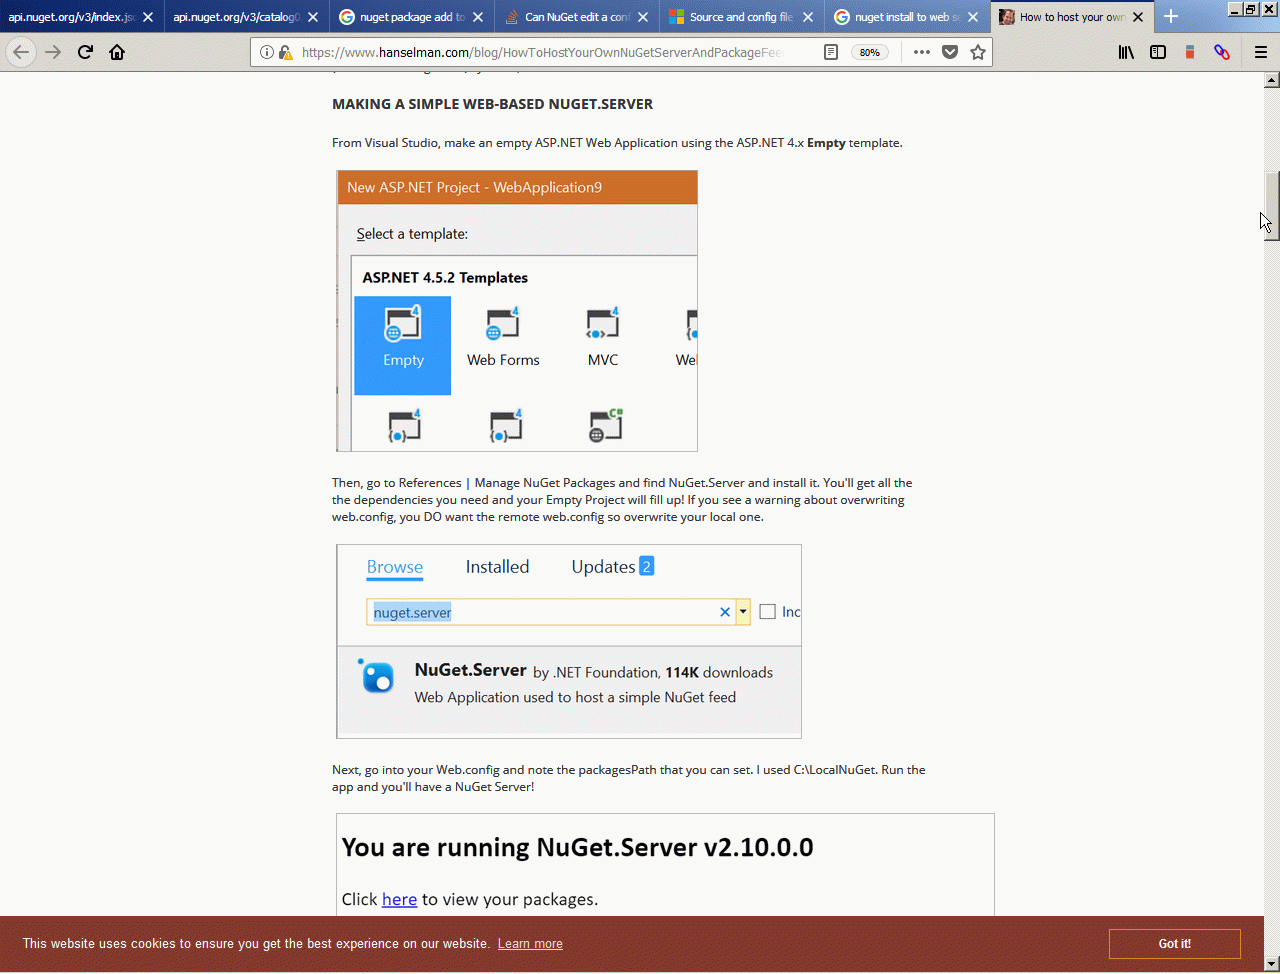Screen dimensions: 1280x974
Task: Click the 'From Visual Studio, make an empty' paragraph
Action: tap(617, 143)
